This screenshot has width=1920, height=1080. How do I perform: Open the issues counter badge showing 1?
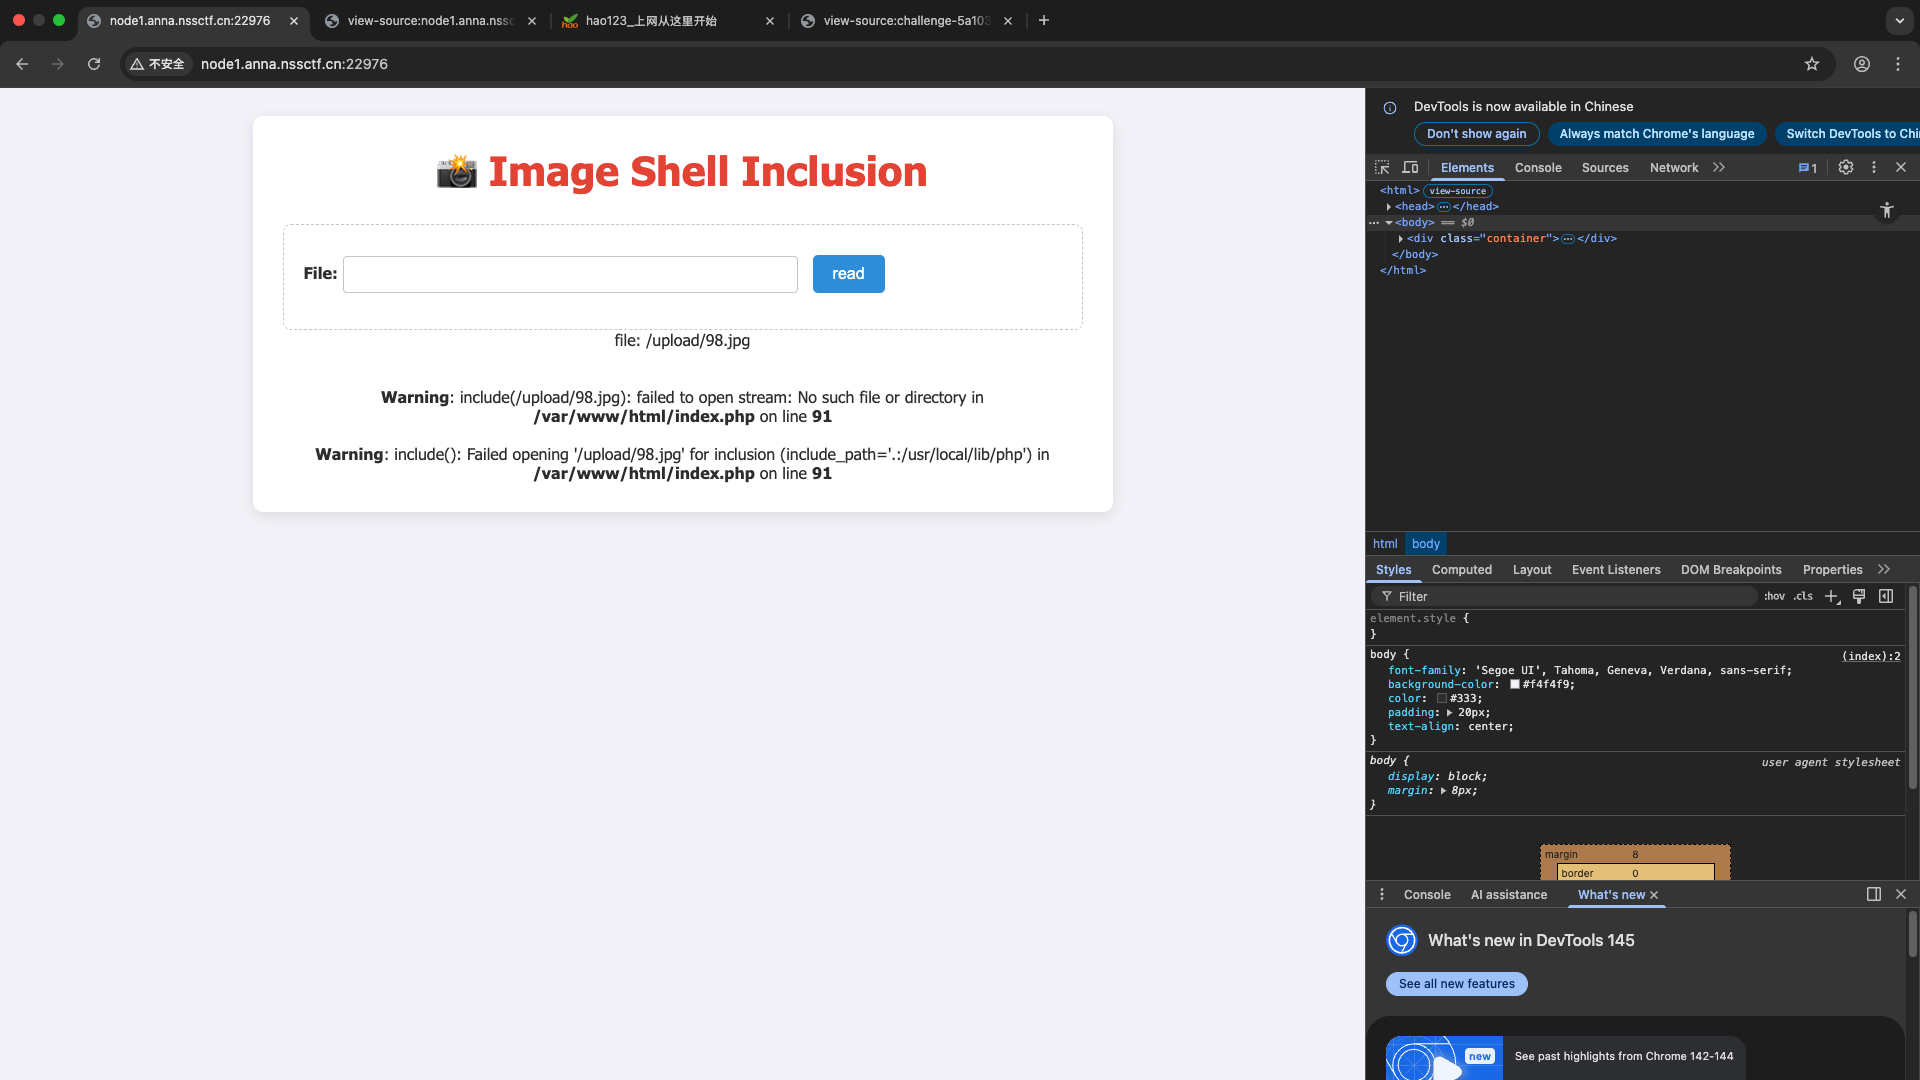(1808, 168)
